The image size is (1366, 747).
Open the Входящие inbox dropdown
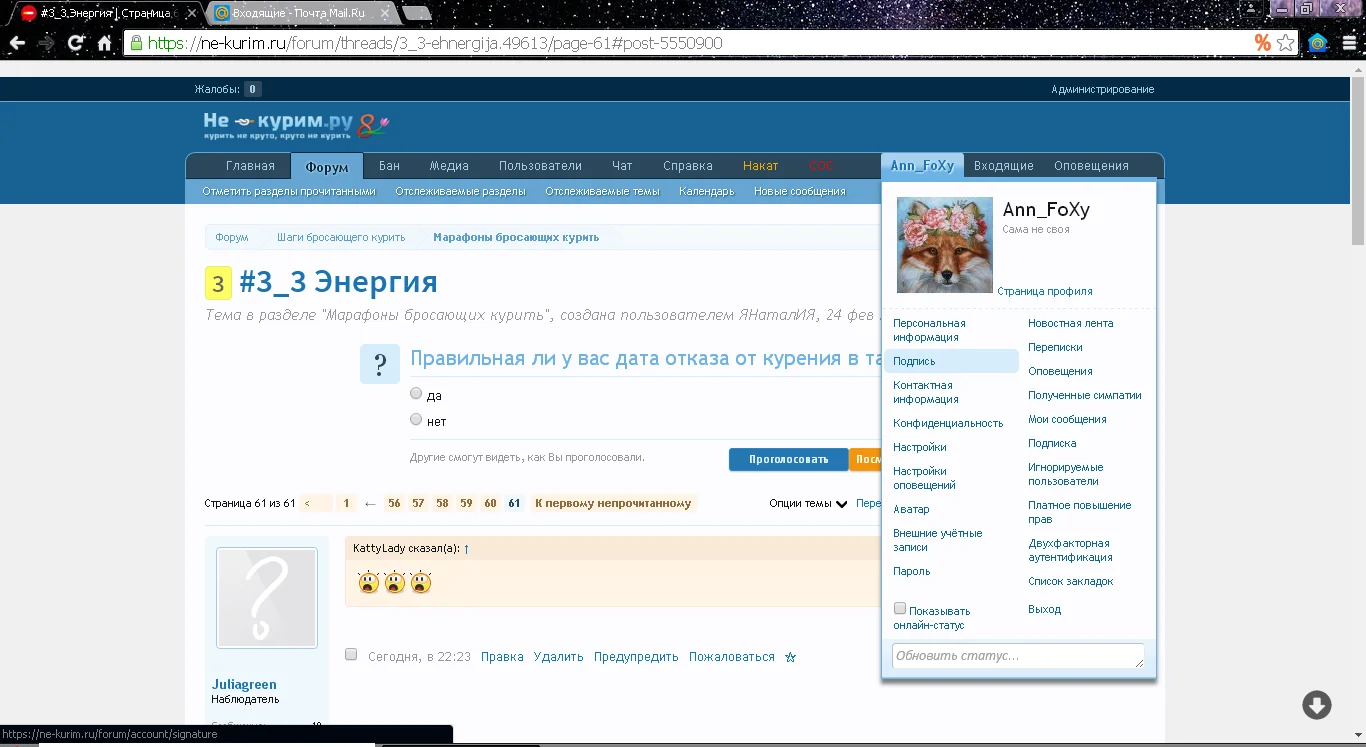(x=1003, y=166)
